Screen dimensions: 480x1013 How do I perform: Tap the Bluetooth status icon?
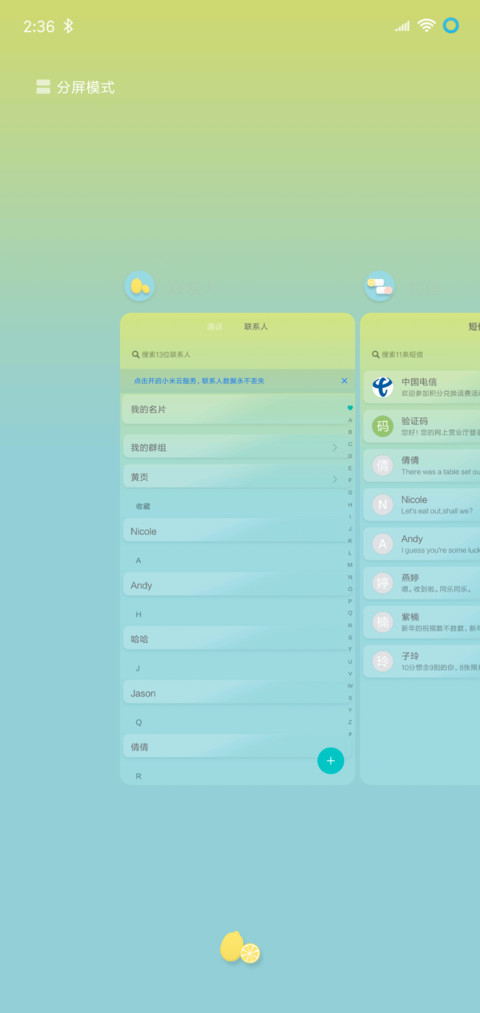(68, 26)
